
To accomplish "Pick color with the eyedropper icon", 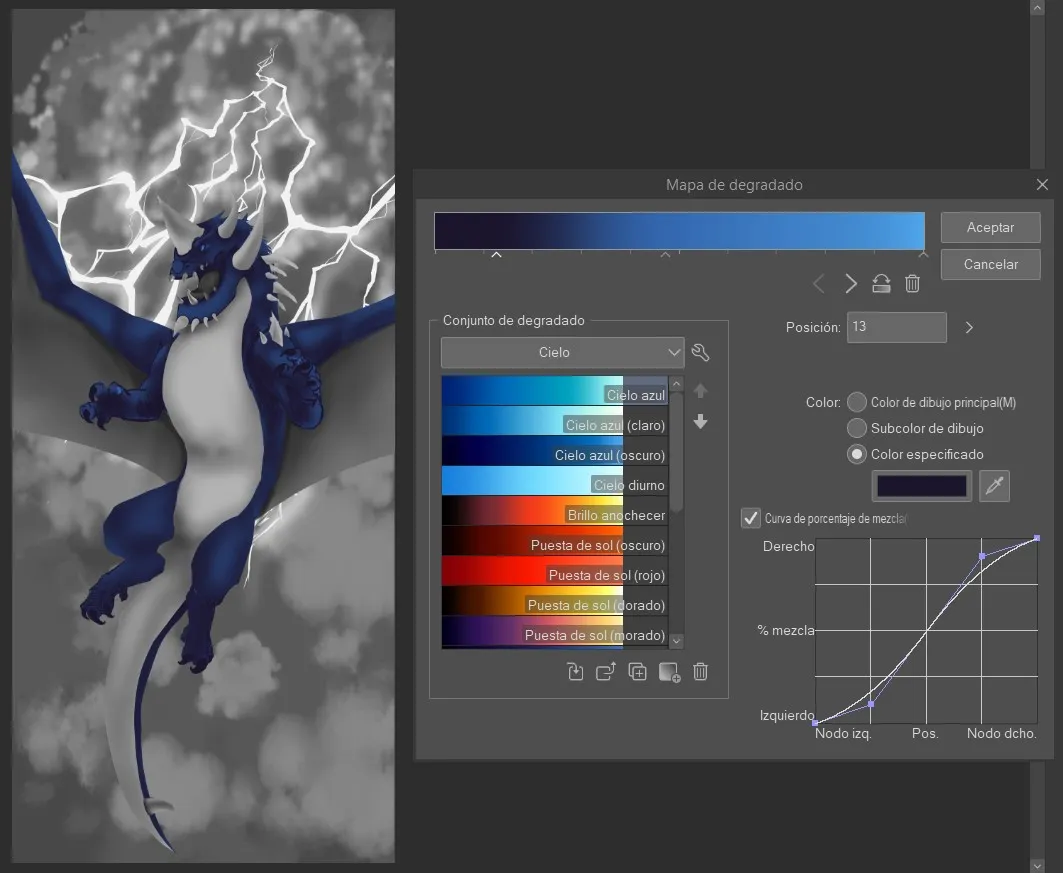I will point(994,486).
